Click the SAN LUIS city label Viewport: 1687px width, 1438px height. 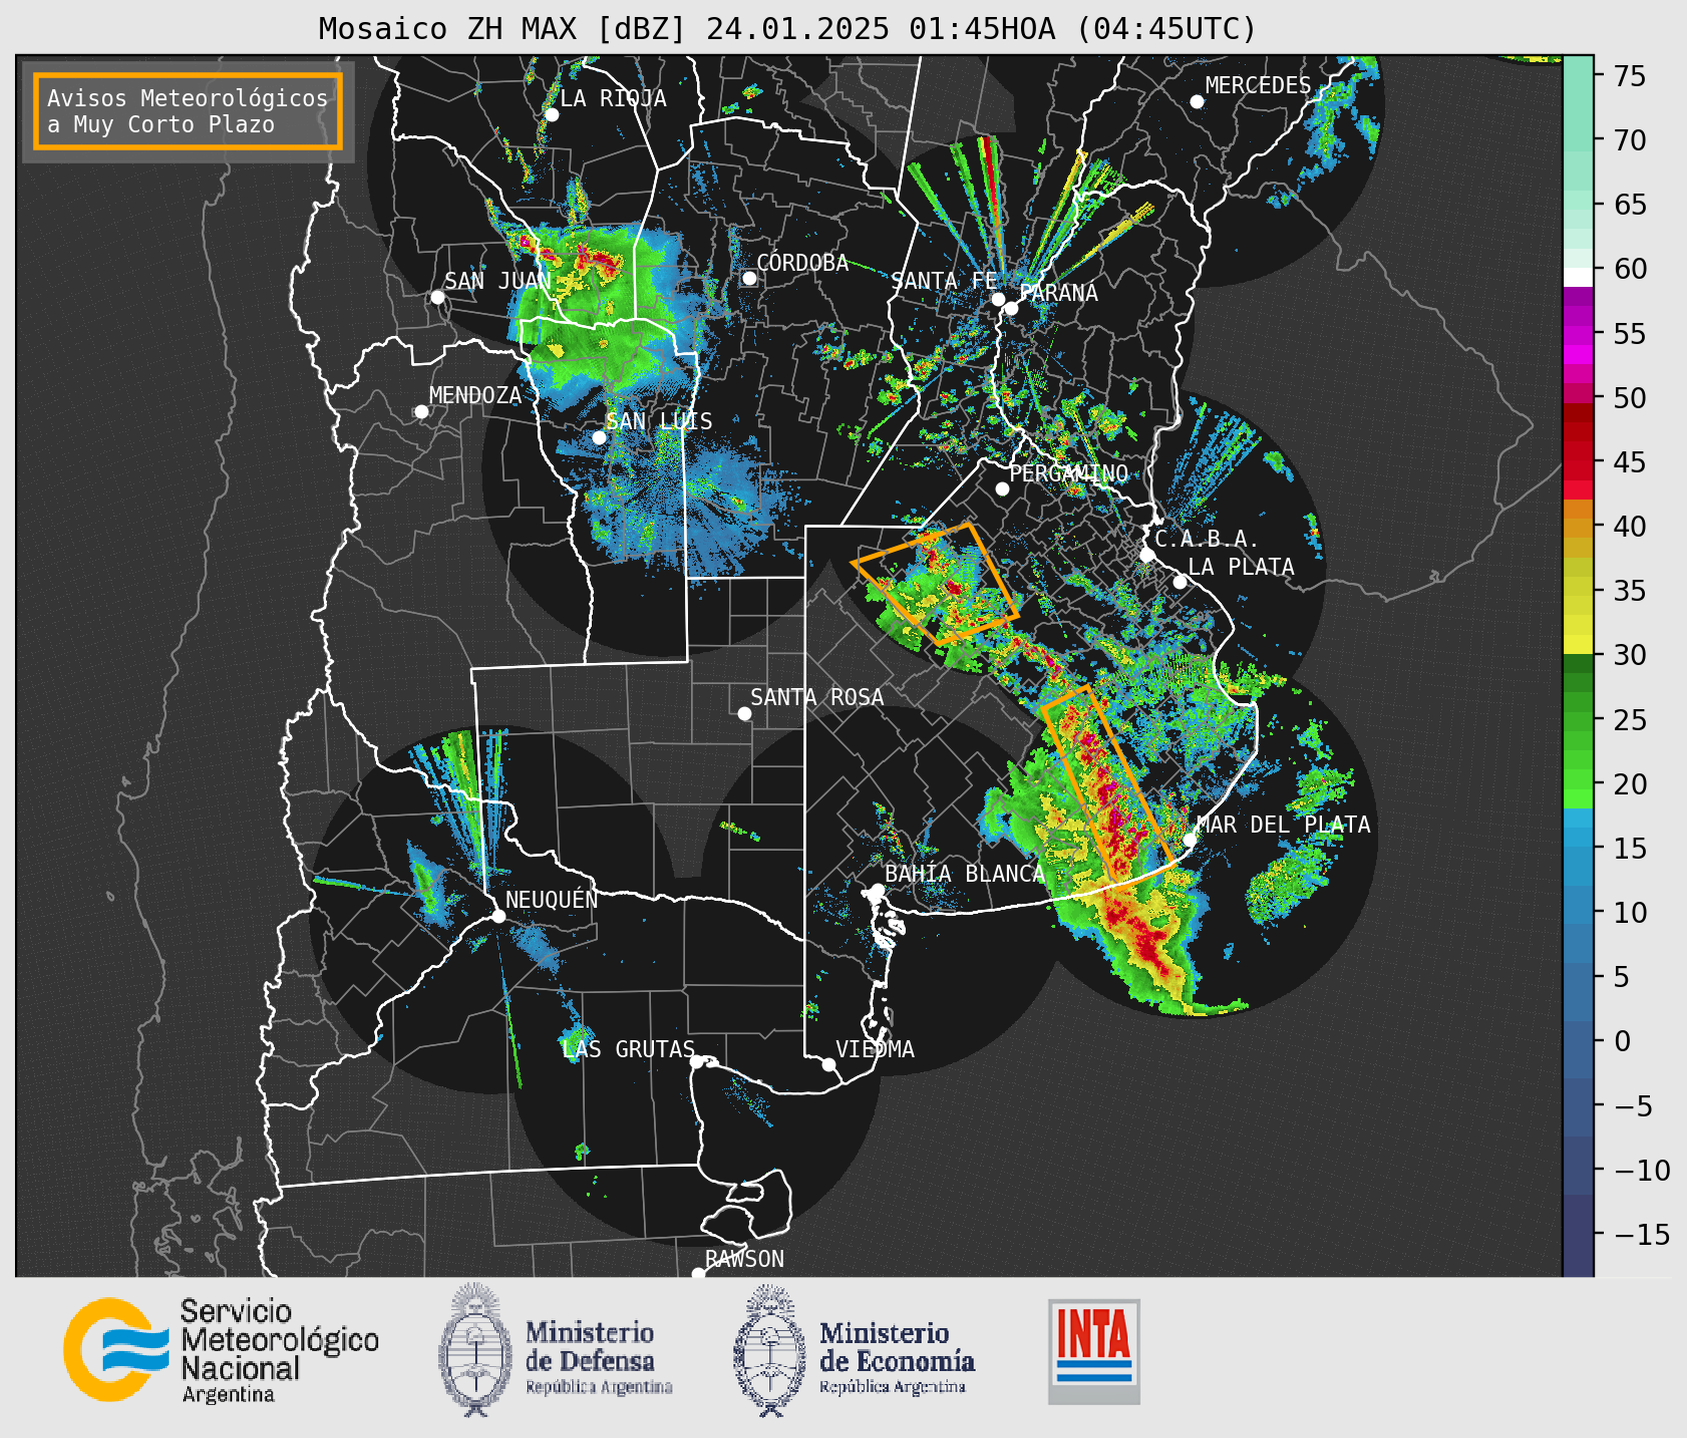660,421
